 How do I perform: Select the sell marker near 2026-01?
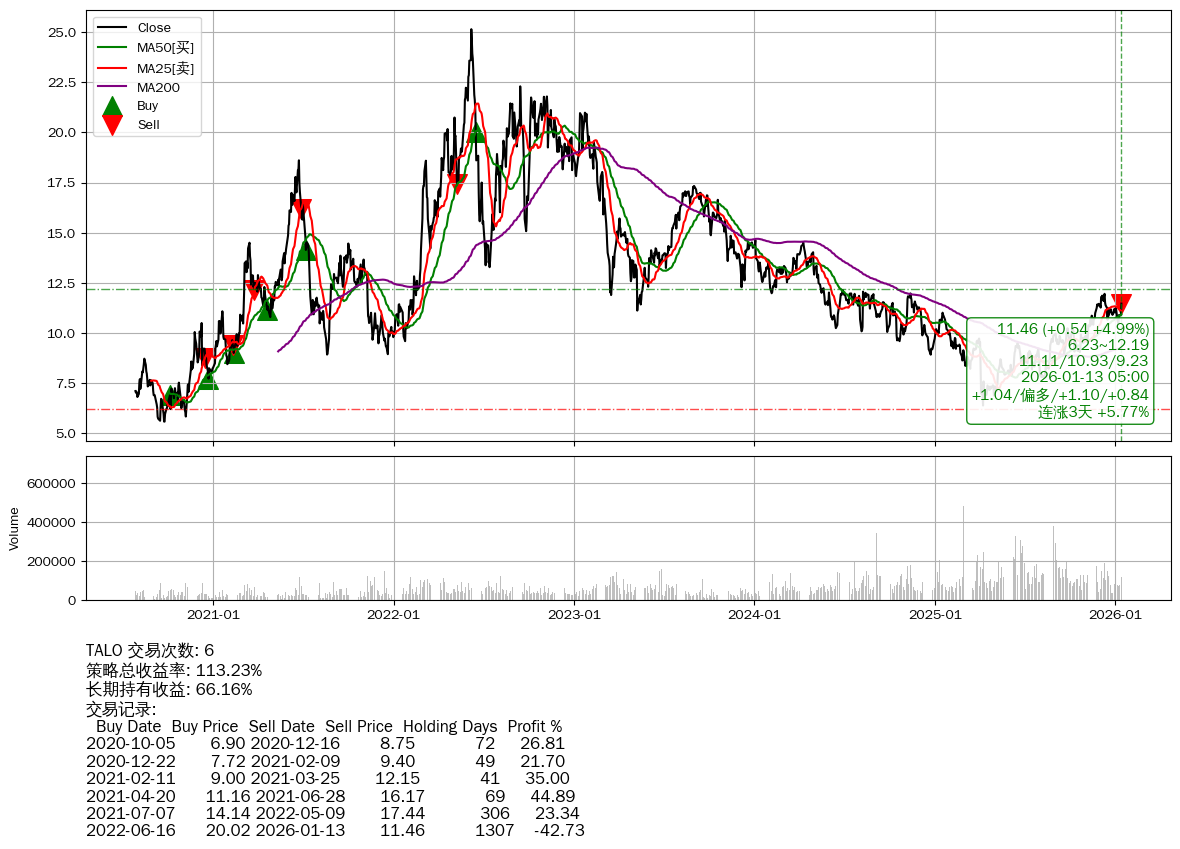coord(1121,304)
